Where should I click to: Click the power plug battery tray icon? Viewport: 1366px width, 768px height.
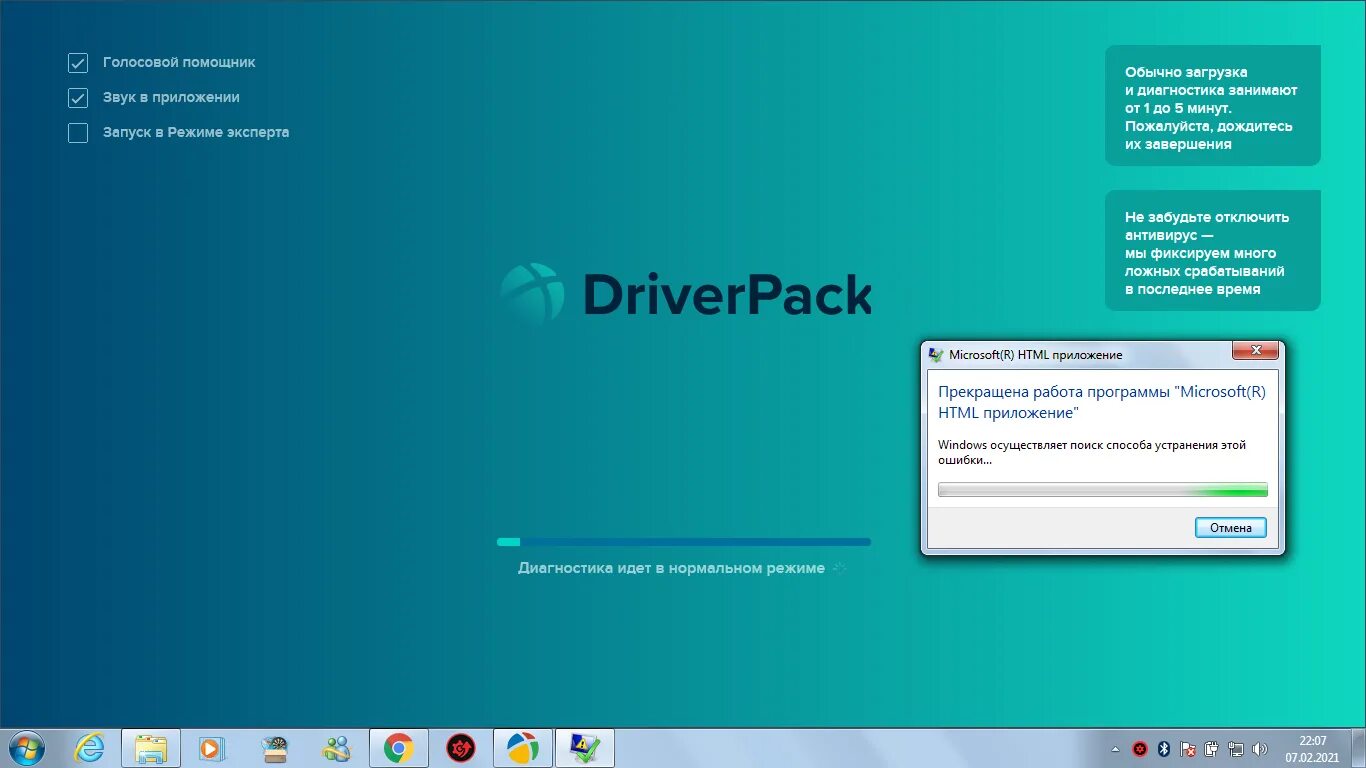tap(1211, 749)
